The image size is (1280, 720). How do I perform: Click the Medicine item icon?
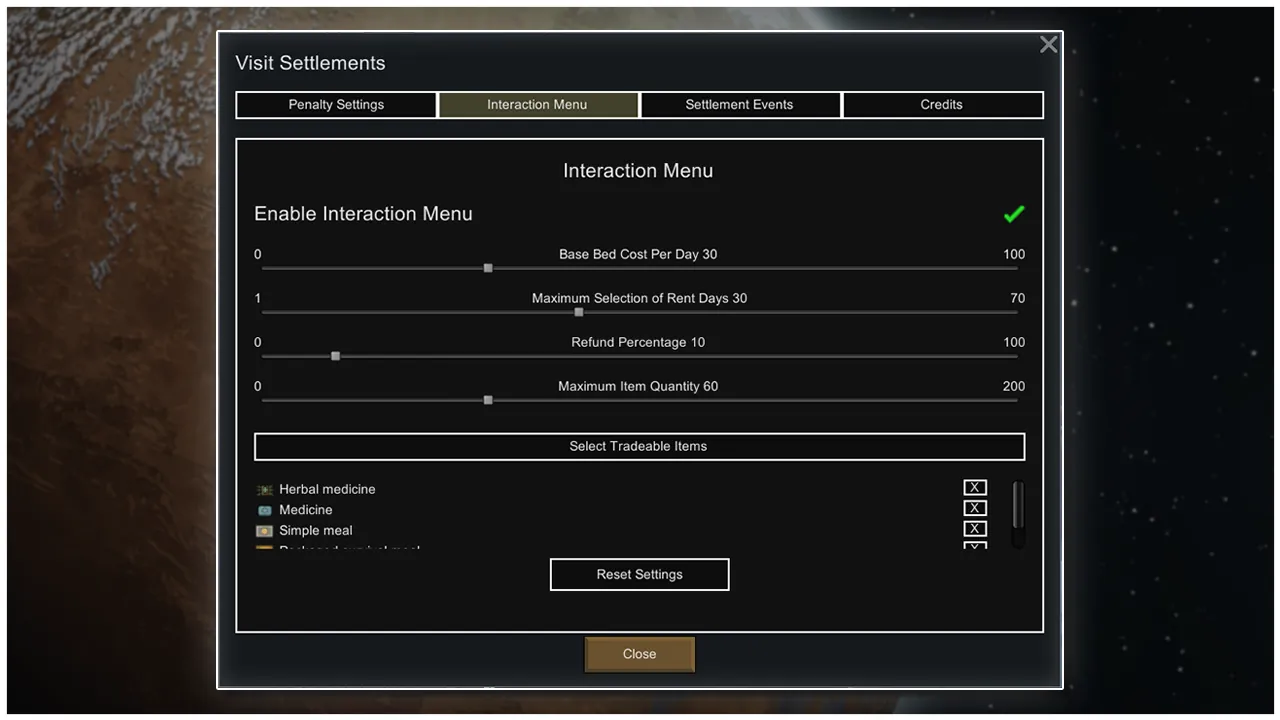[264, 510]
